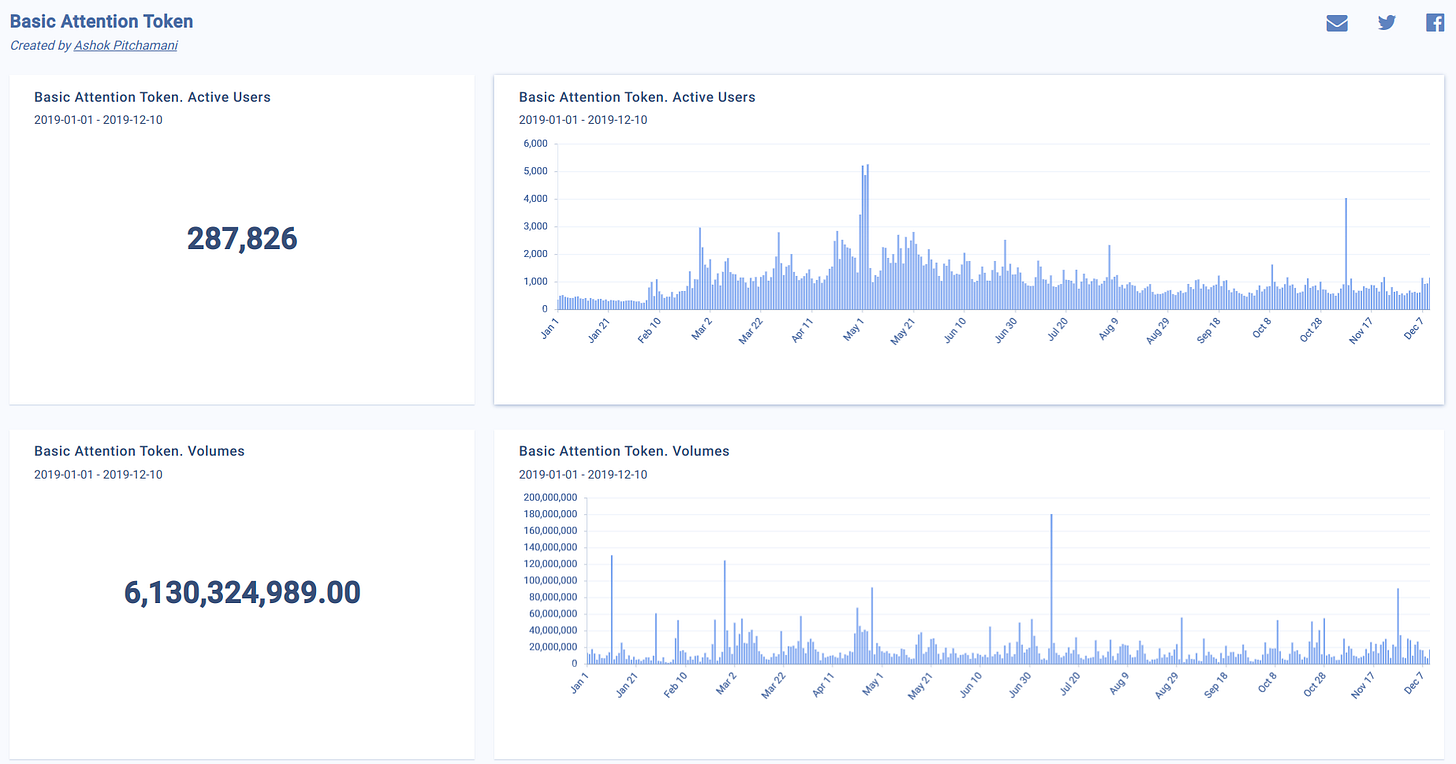The image size is (1456, 764).
Task: Click the Active Users card title beside 287,826
Action: pyautogui.click(x=152, y=97)
